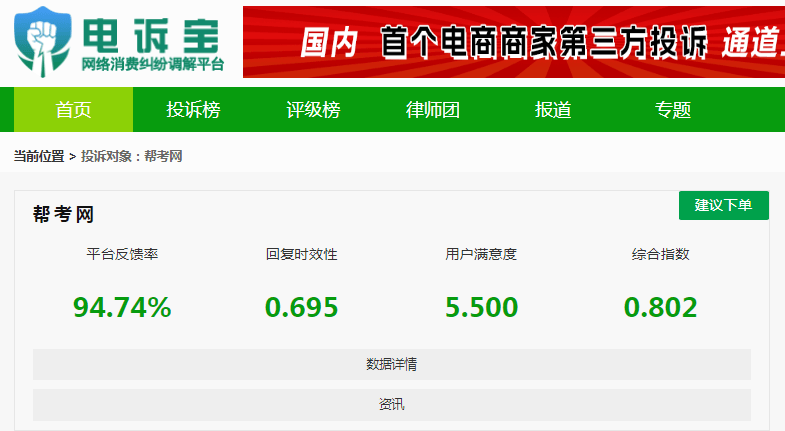The width and height of the screenshot is (785, 431).
Task: Expand the 资讯 bar
Action: click(392, 404)
